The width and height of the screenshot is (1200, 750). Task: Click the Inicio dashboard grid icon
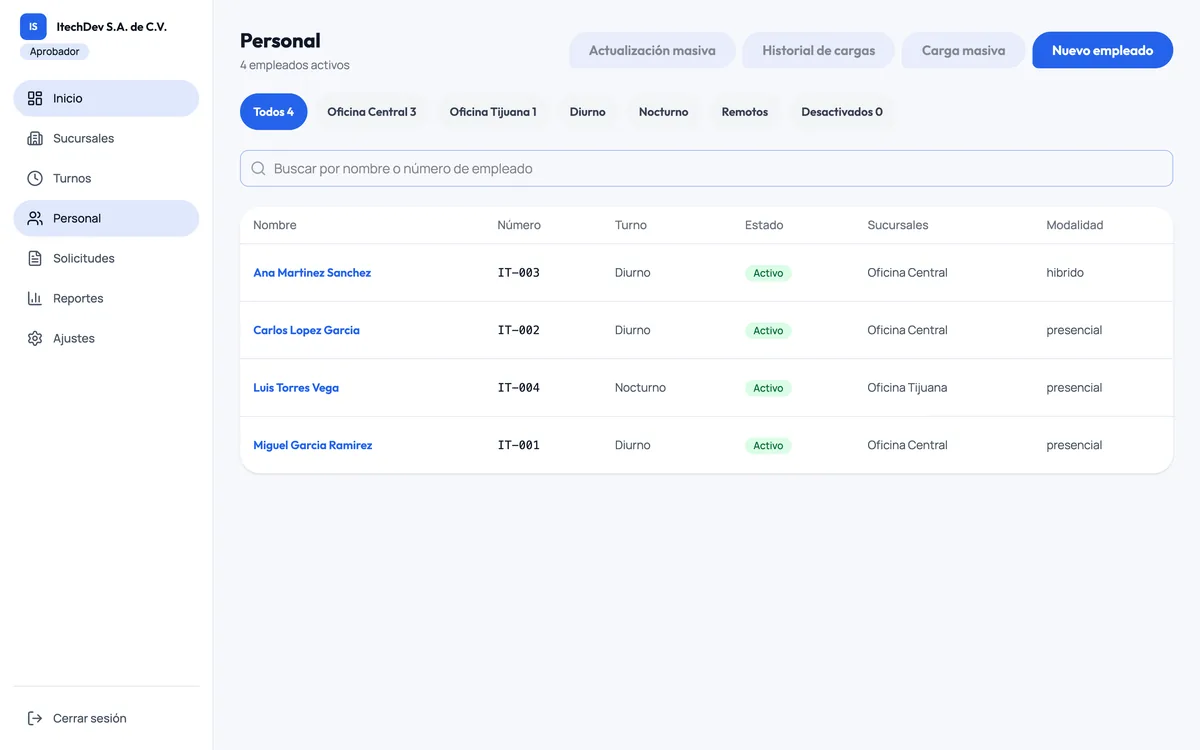(35, 98)
